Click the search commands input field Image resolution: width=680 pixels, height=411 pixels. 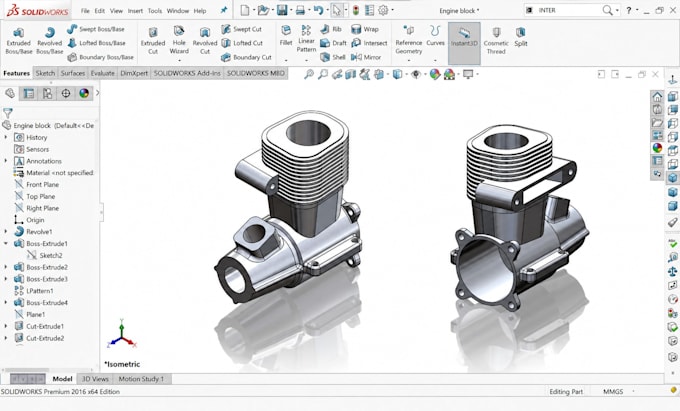point(567,10)
